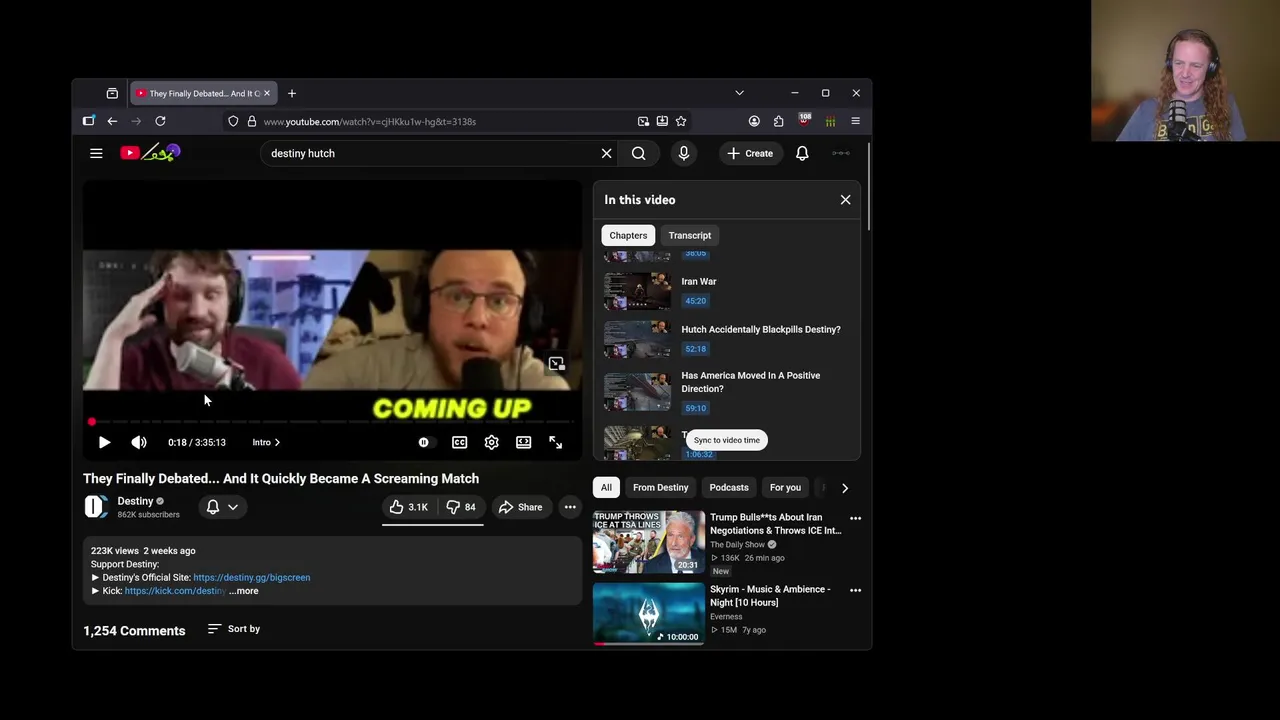Click the address bar URL
1280x720 pixels.
(x=369, y=121)
